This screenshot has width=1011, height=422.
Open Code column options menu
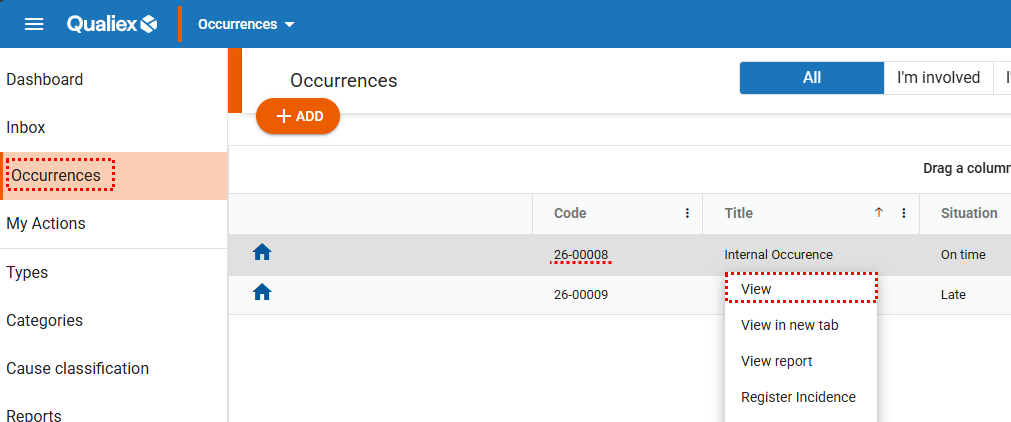coord(687,213)
